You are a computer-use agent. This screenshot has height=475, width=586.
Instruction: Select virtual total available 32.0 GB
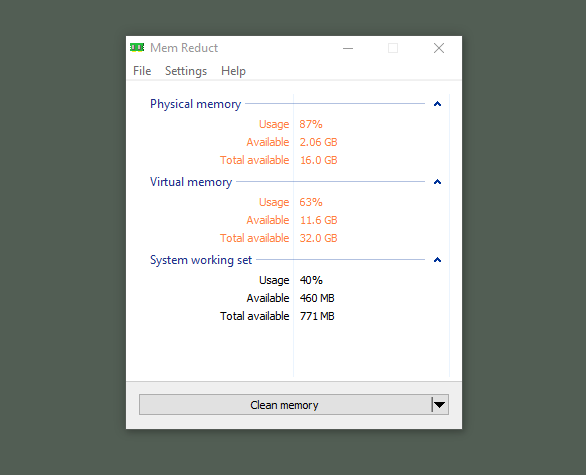tap(318, 238)
